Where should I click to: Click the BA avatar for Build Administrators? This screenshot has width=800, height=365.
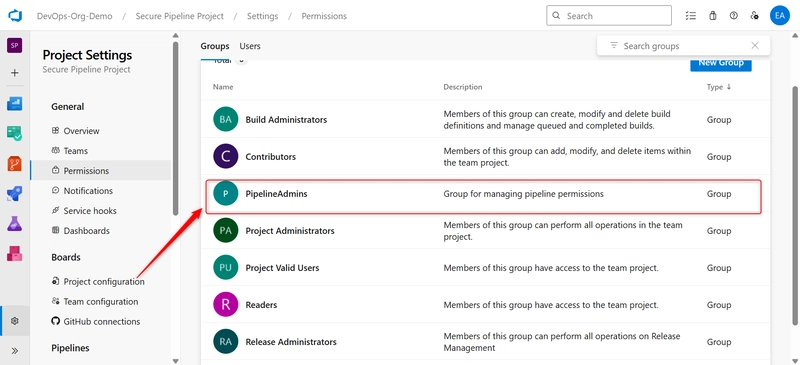click(x=226, y=119)
